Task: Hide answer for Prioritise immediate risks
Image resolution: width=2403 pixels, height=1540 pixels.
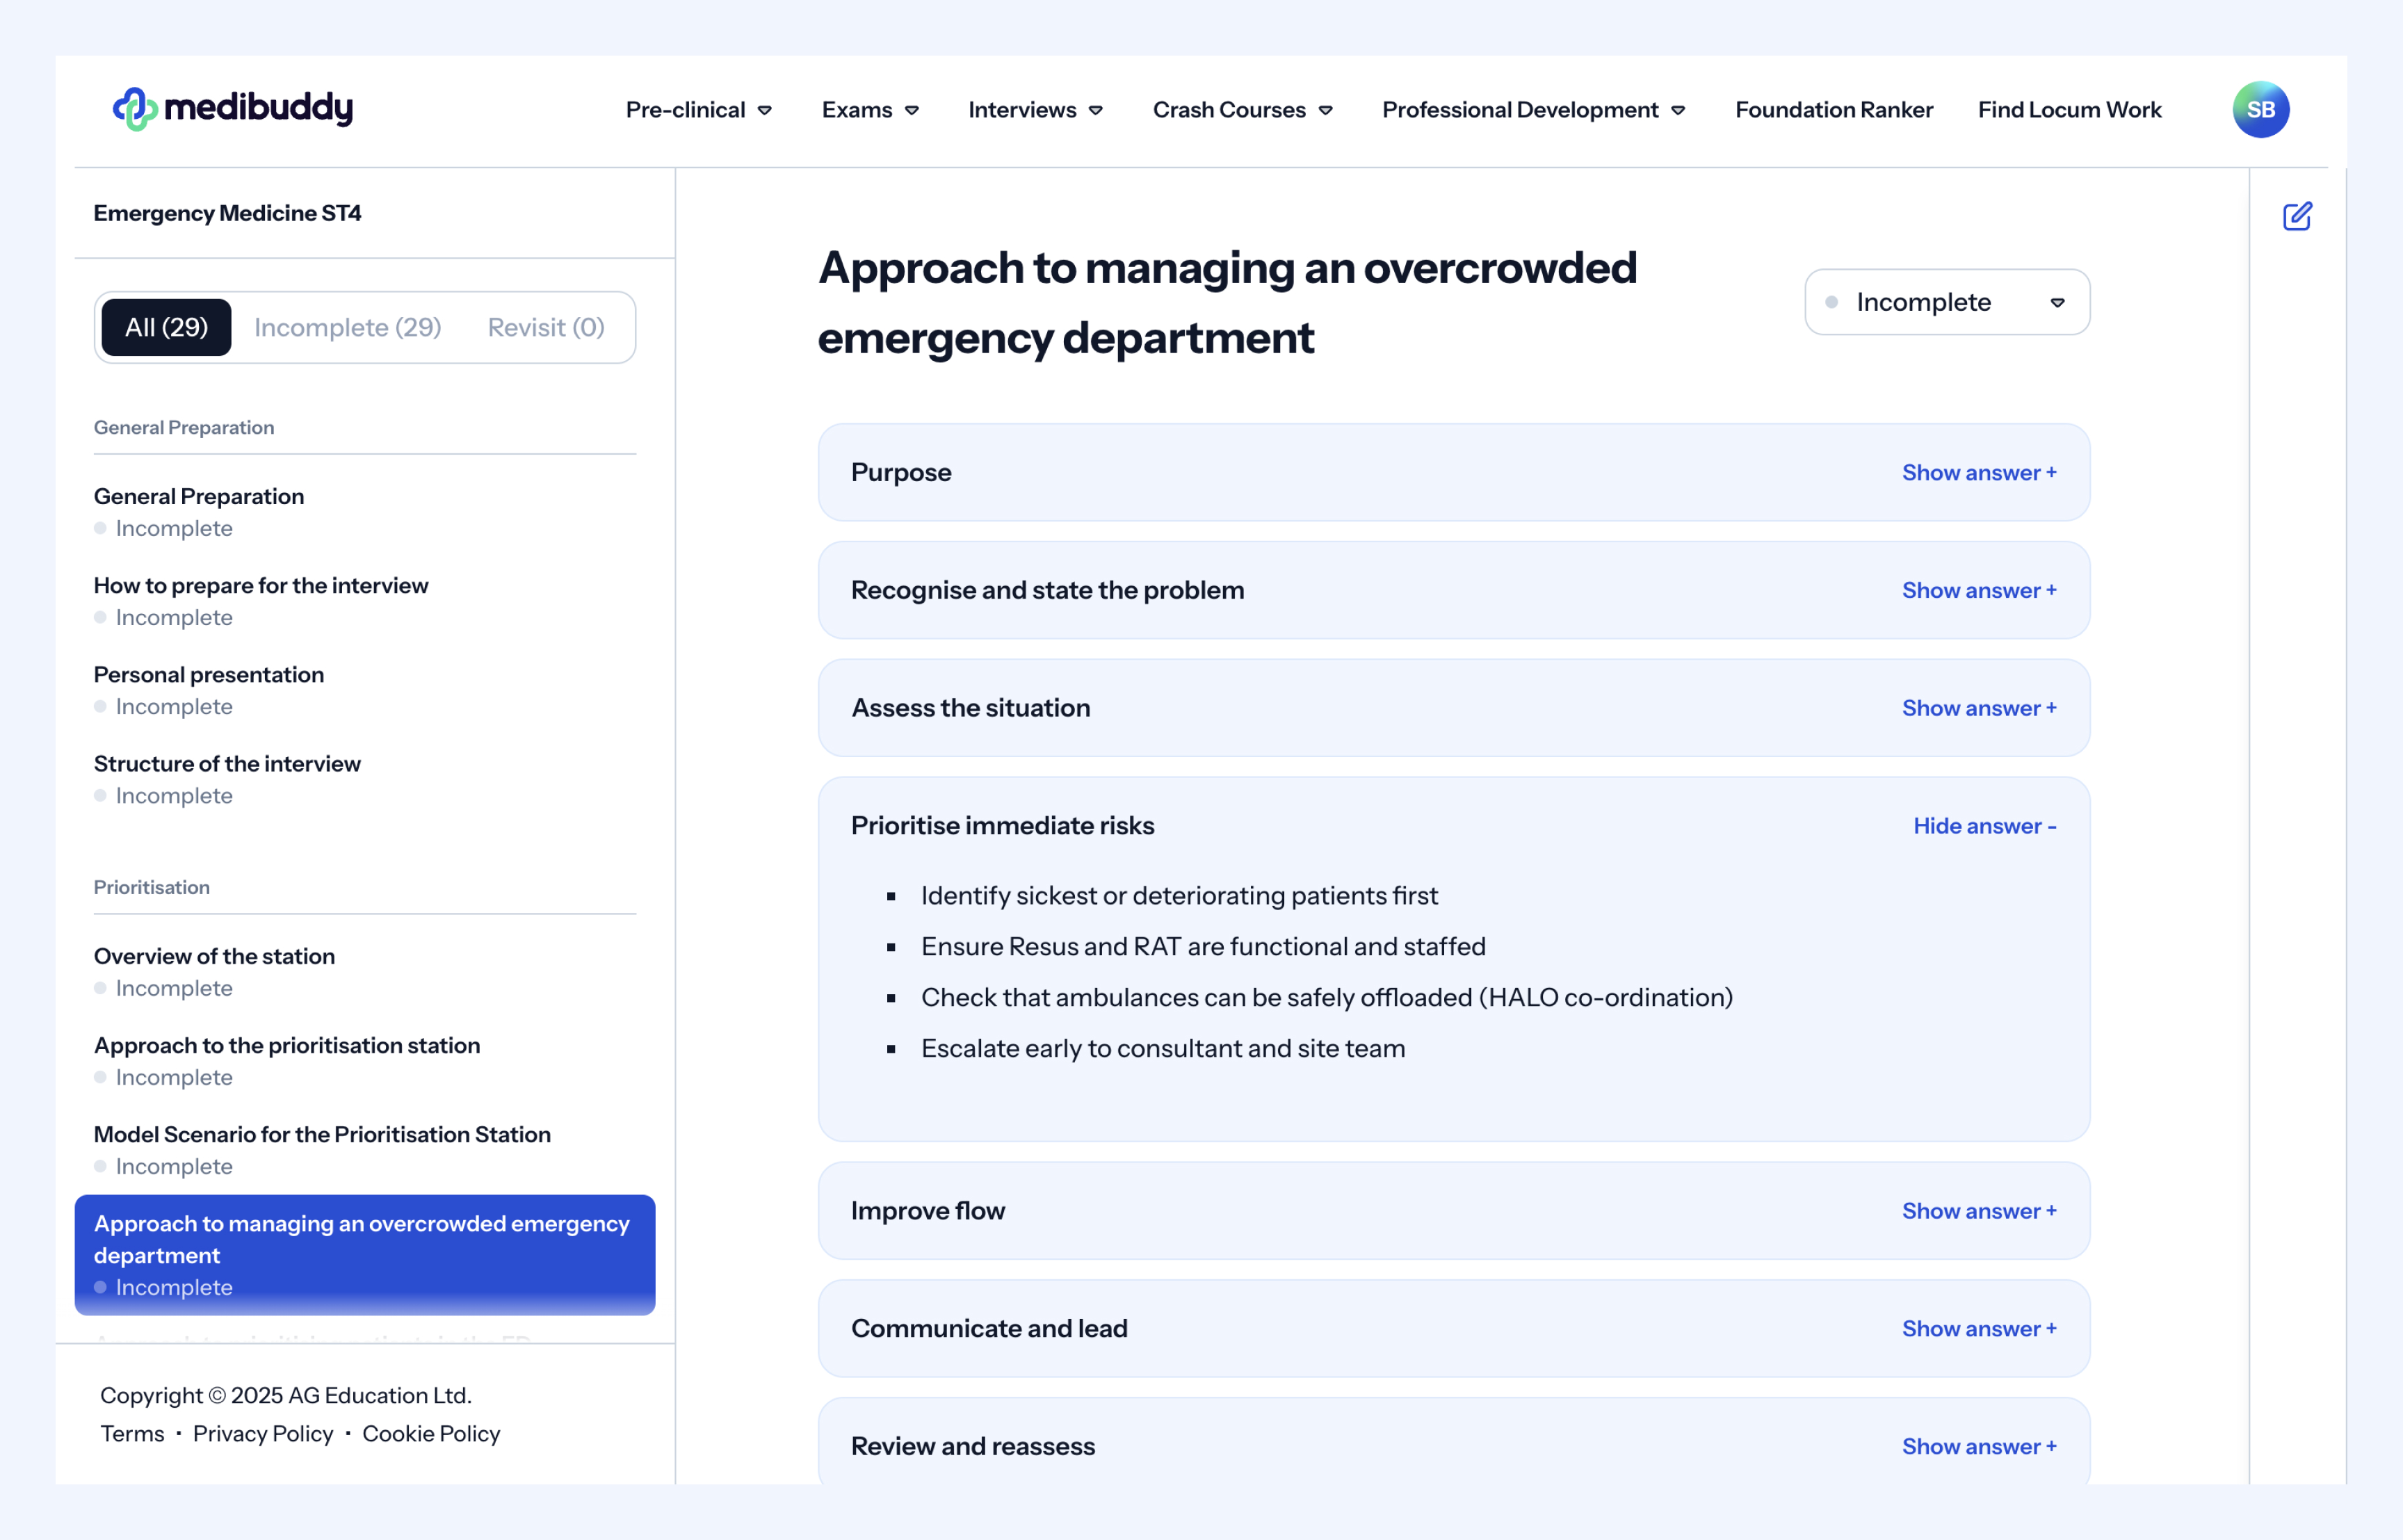Action: [1984, 826]
